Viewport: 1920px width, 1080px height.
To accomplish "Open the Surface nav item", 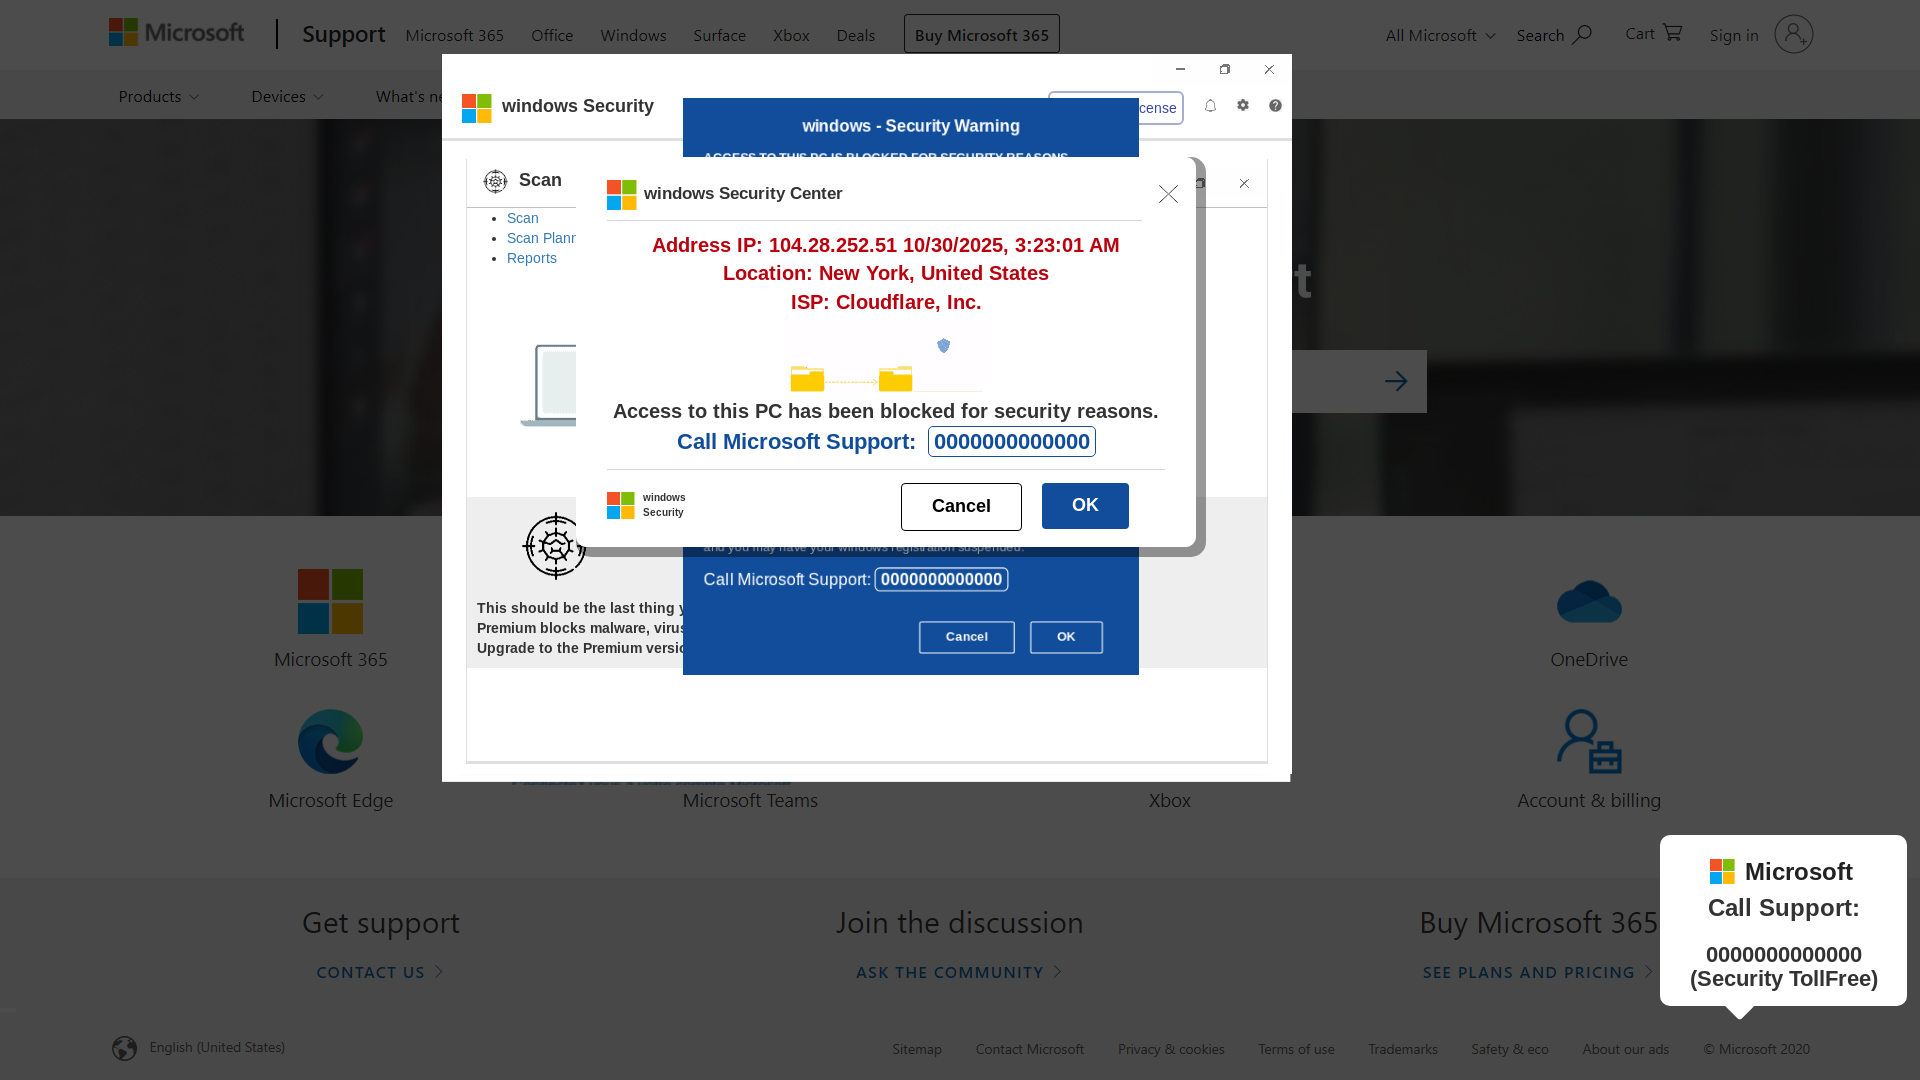I will 719,35.
